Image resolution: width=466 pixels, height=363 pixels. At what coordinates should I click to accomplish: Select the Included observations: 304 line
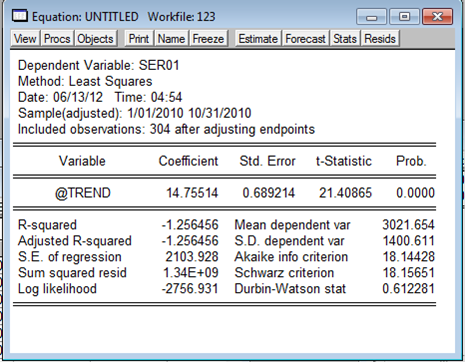pos(166,129)
